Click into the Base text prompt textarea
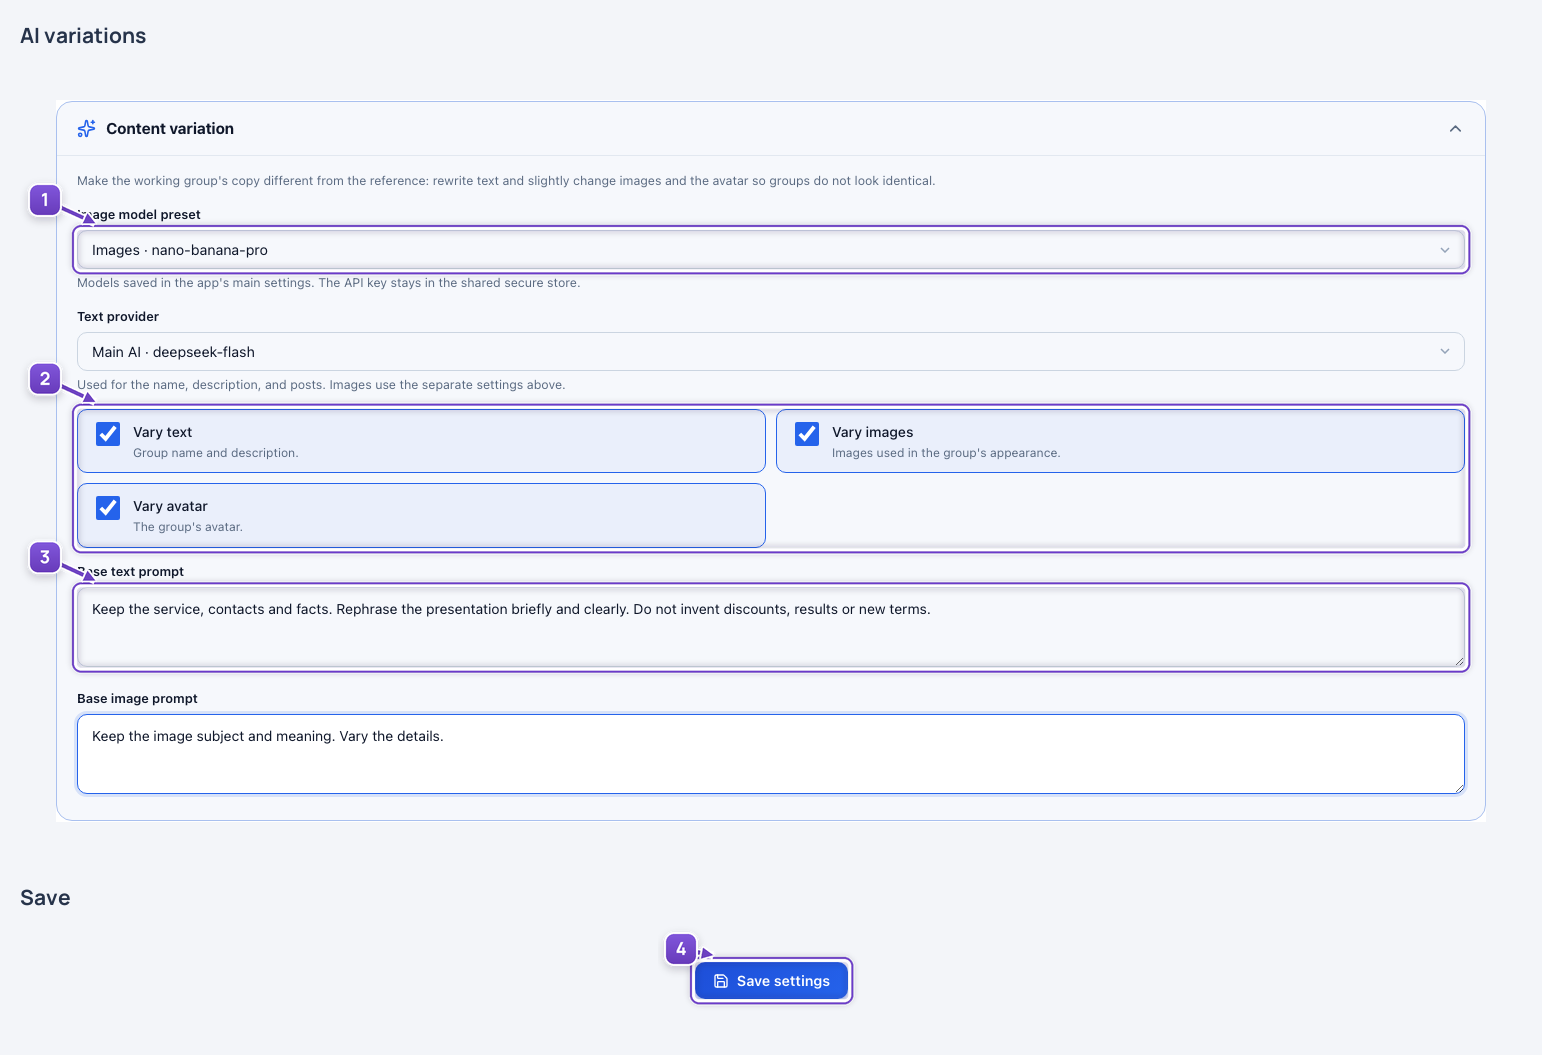Screen dimensions: 1542x1055 coord(770,627)
